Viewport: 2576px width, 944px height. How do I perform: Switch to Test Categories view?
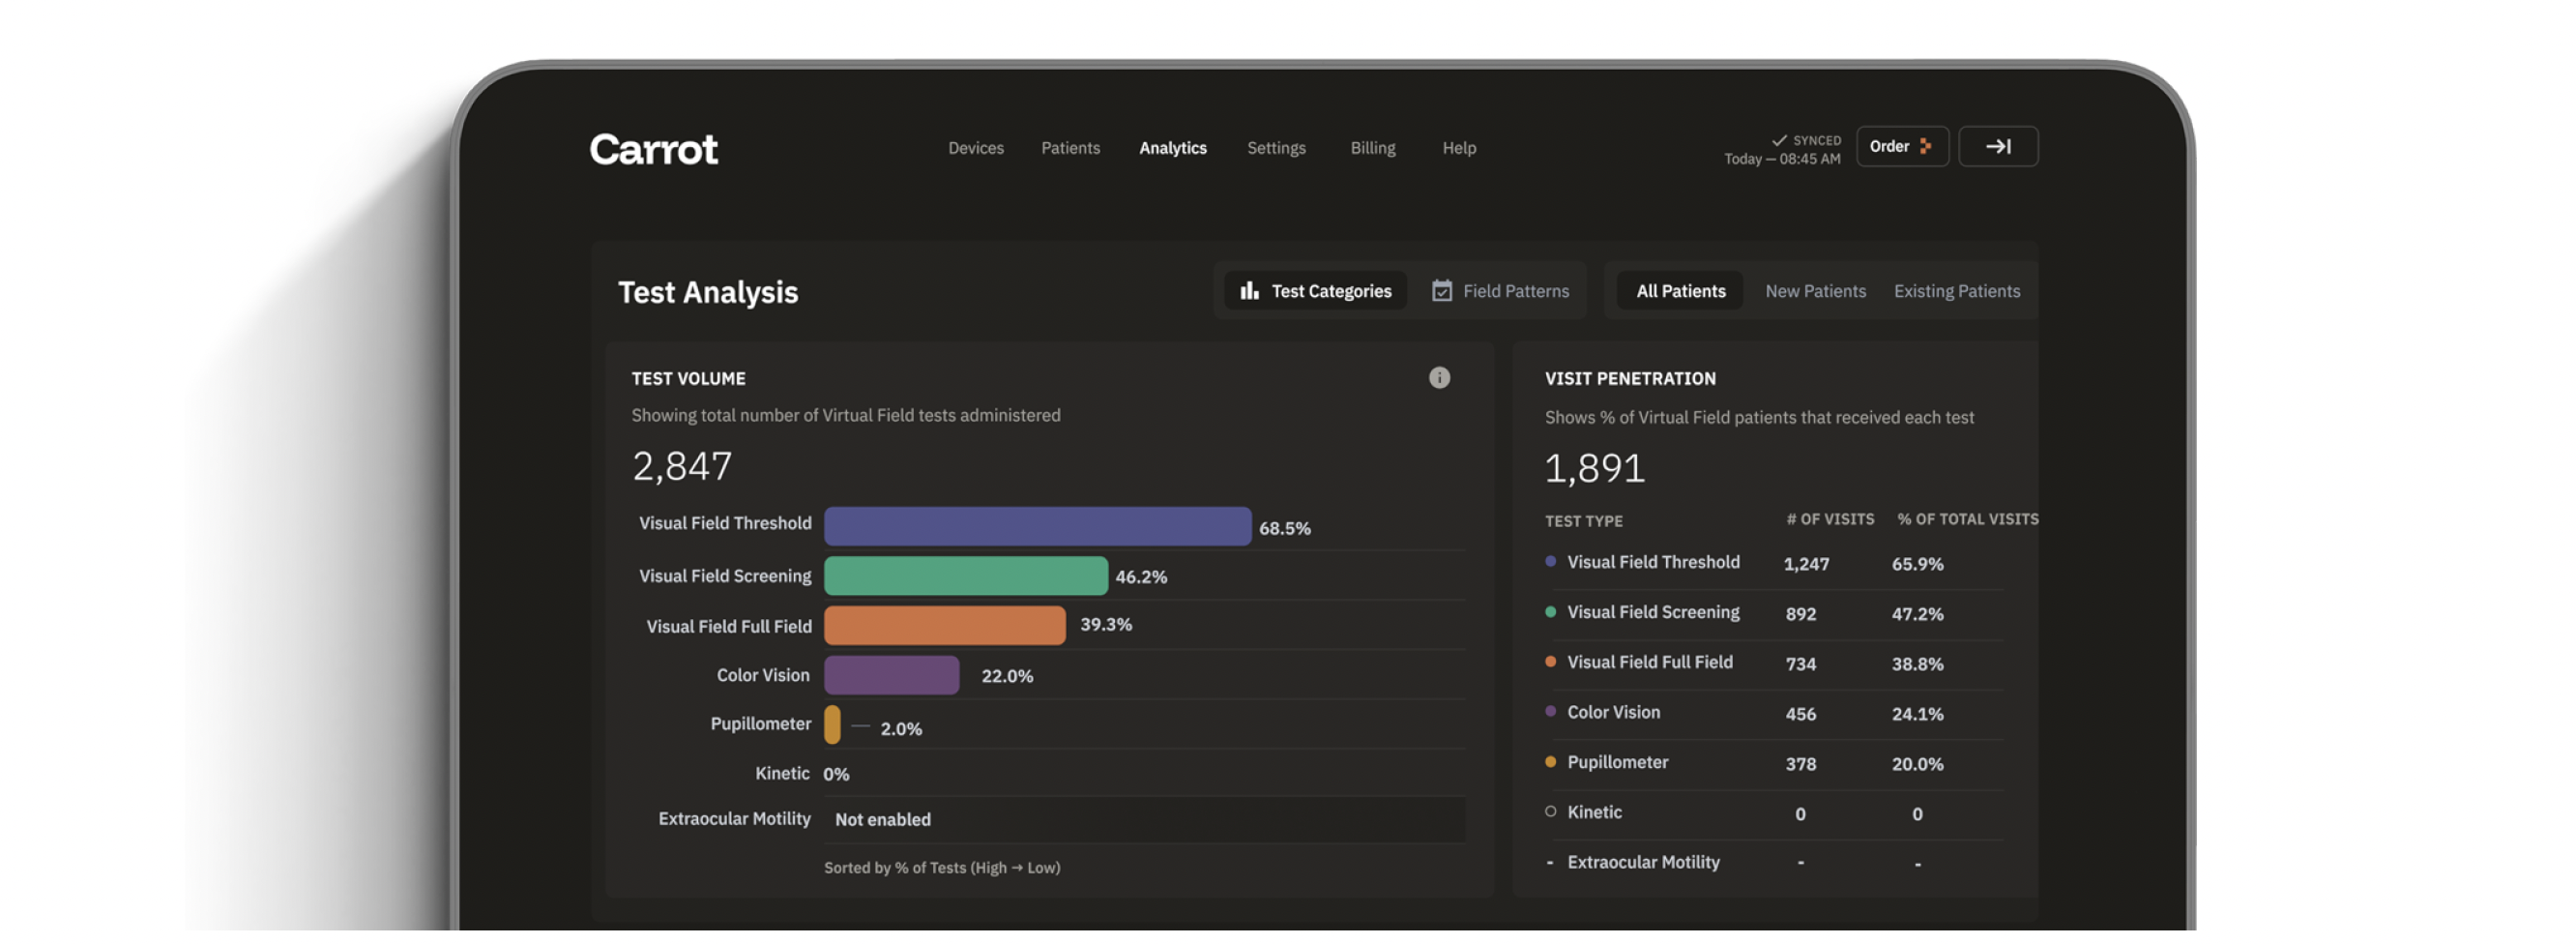[1315, 291]
